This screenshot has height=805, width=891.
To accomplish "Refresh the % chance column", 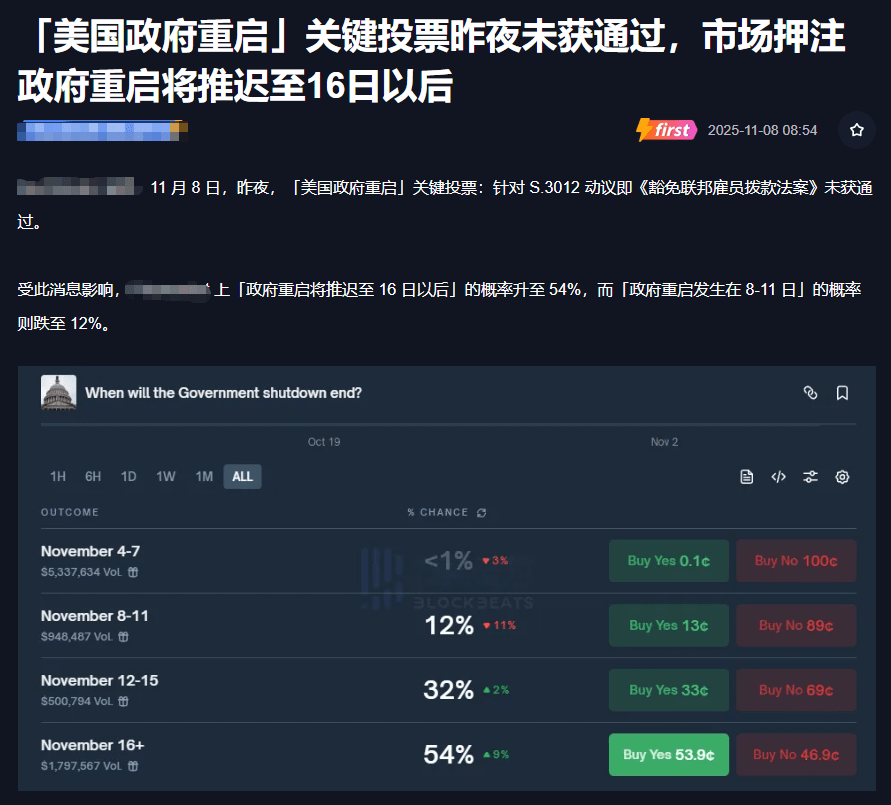I will [x=481, y=512].
